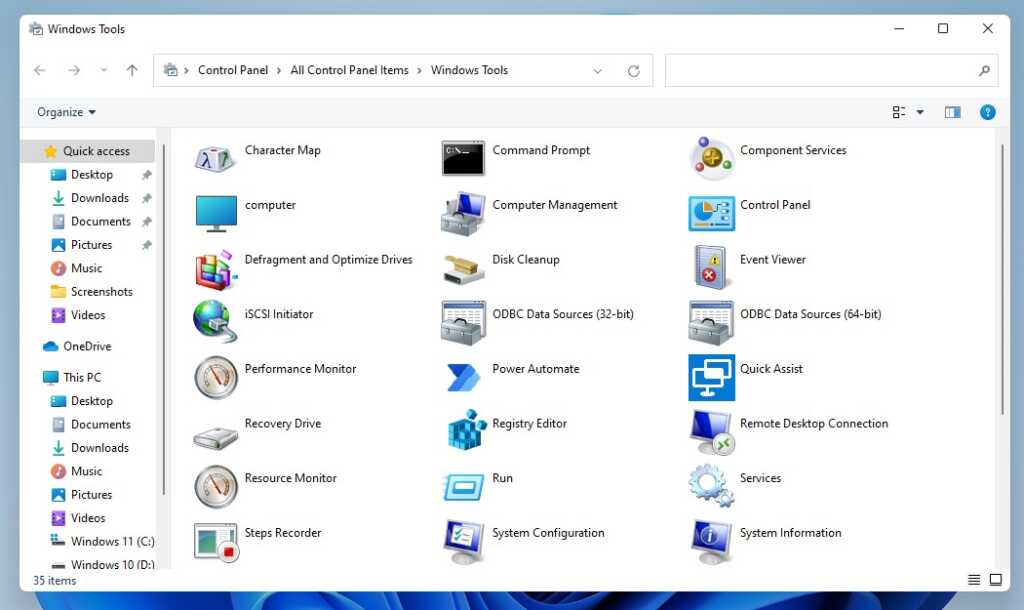This screenshot has width=1024, height=610.
Task: Open the Character Map icon
Action: [215, 159]
